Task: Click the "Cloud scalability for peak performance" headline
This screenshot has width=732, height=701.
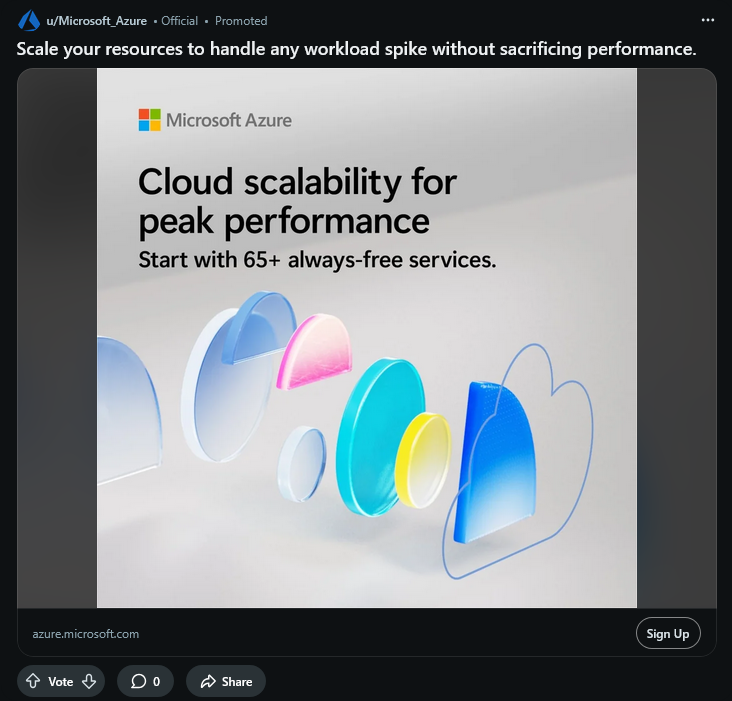Action: point(297,201)
